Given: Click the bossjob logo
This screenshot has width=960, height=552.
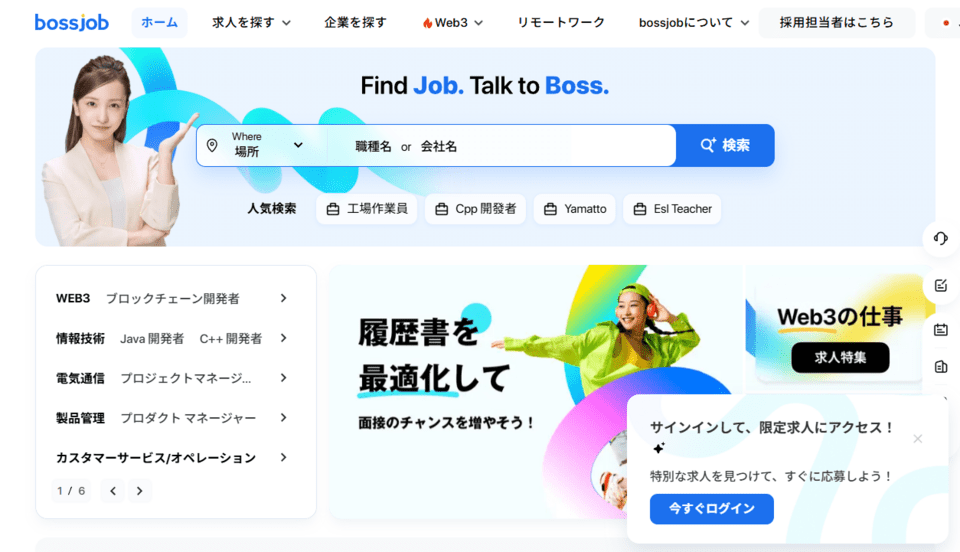Looking at the screenshot, I should pos(72,23).
